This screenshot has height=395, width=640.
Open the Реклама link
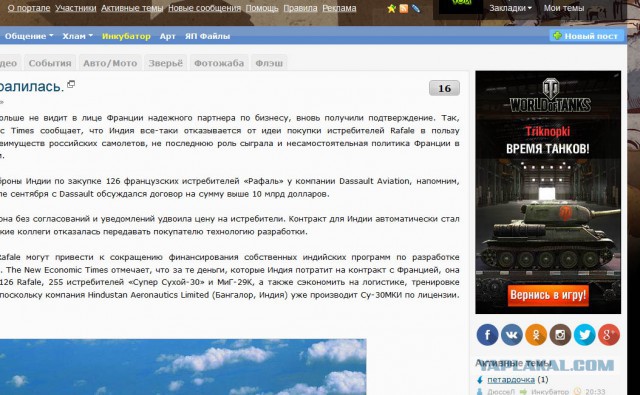tap(339, 8)
